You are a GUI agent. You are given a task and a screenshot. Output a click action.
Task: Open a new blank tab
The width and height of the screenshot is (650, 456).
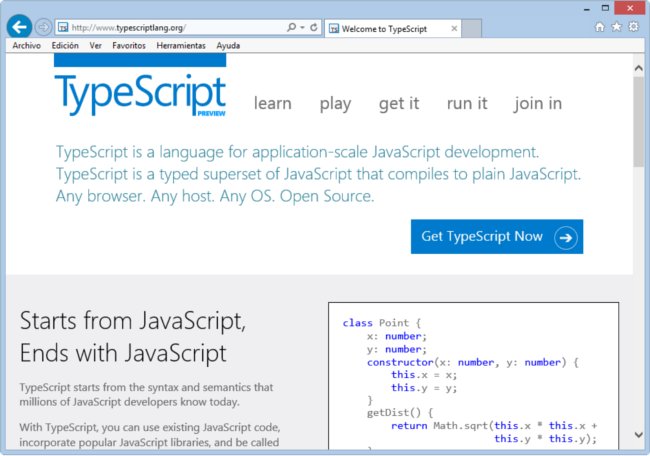point(471,28)
